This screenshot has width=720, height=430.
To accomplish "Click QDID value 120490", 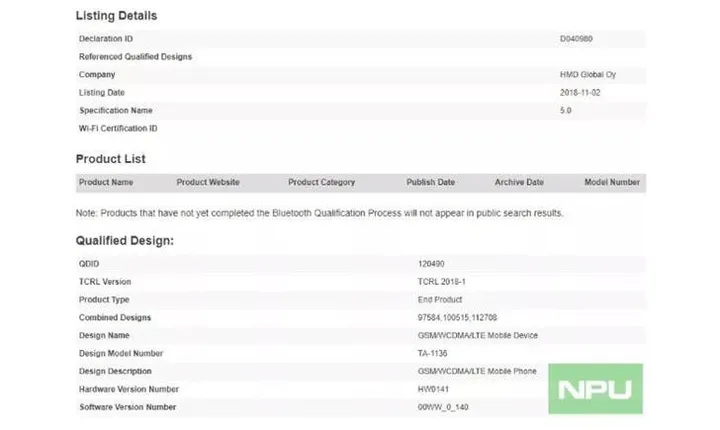I will tap(430, 264).
